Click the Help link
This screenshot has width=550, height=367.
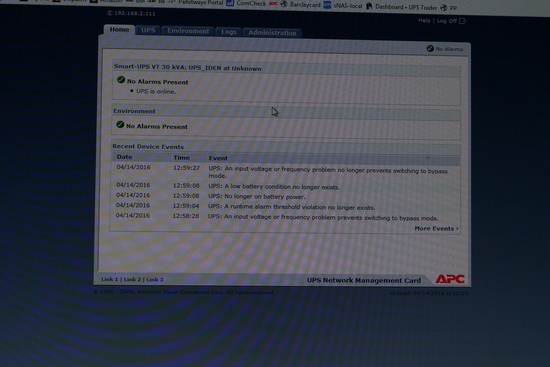coord(424,20)
